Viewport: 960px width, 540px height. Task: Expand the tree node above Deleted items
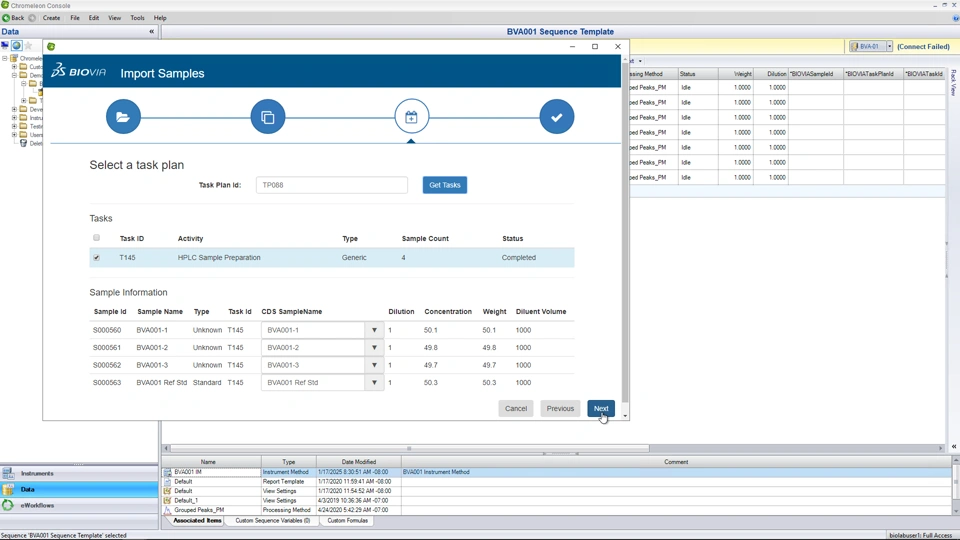pyautogui.click(x=14, y=135)
